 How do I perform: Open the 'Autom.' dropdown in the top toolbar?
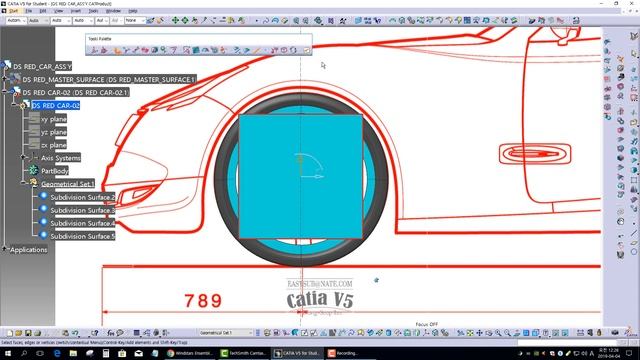tap(16, 20)
